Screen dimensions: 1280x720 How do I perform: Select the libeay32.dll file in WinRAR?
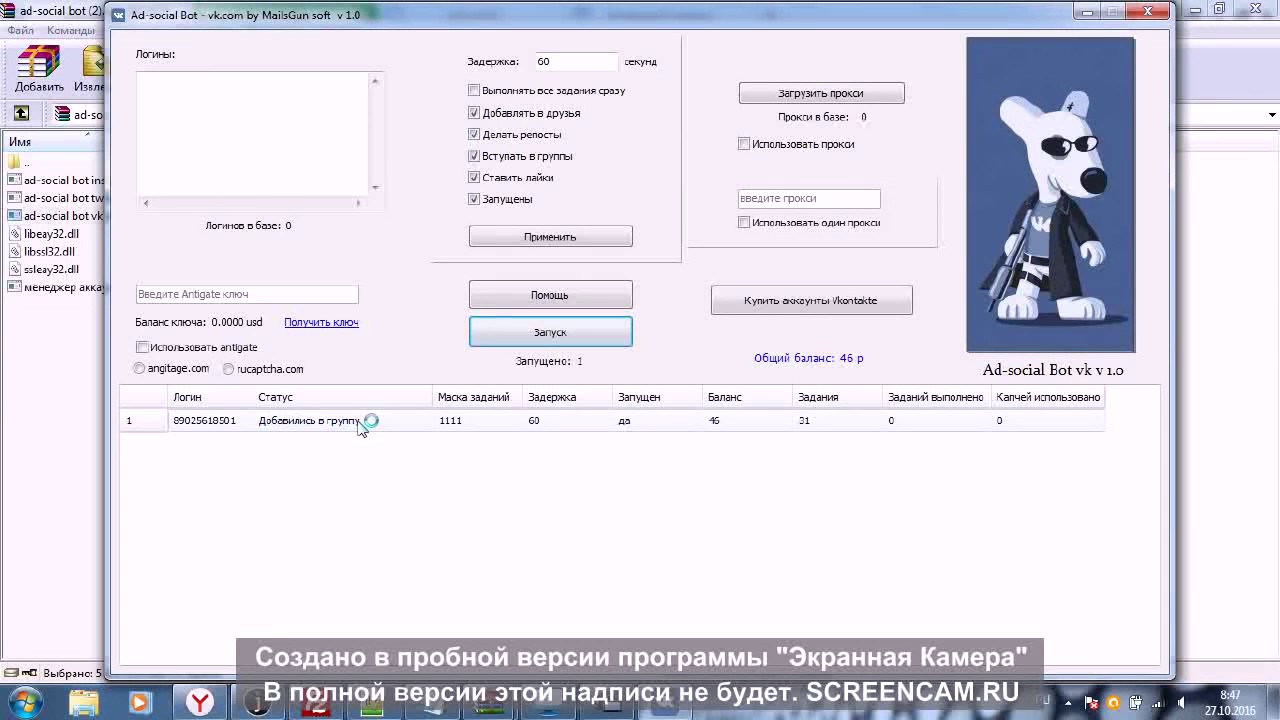[51, 234]
